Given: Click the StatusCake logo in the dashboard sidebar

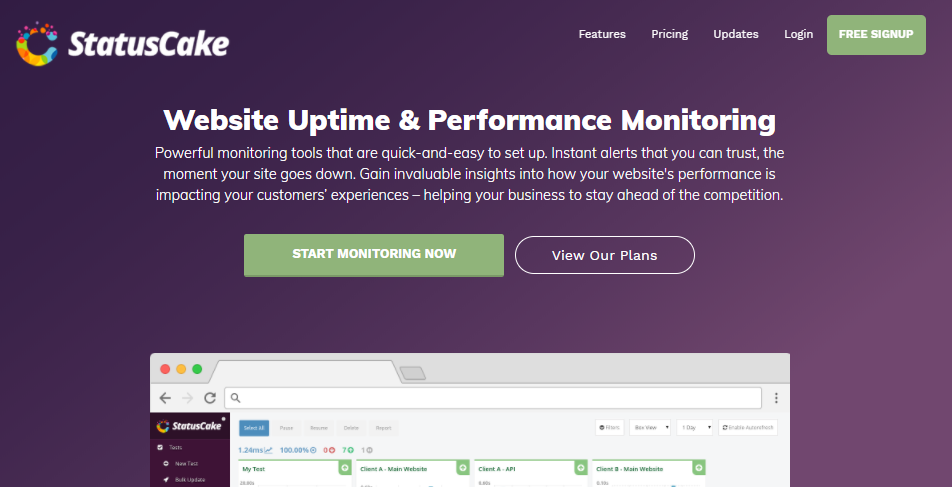Looking at the screenshot, I should coord(189,426).
